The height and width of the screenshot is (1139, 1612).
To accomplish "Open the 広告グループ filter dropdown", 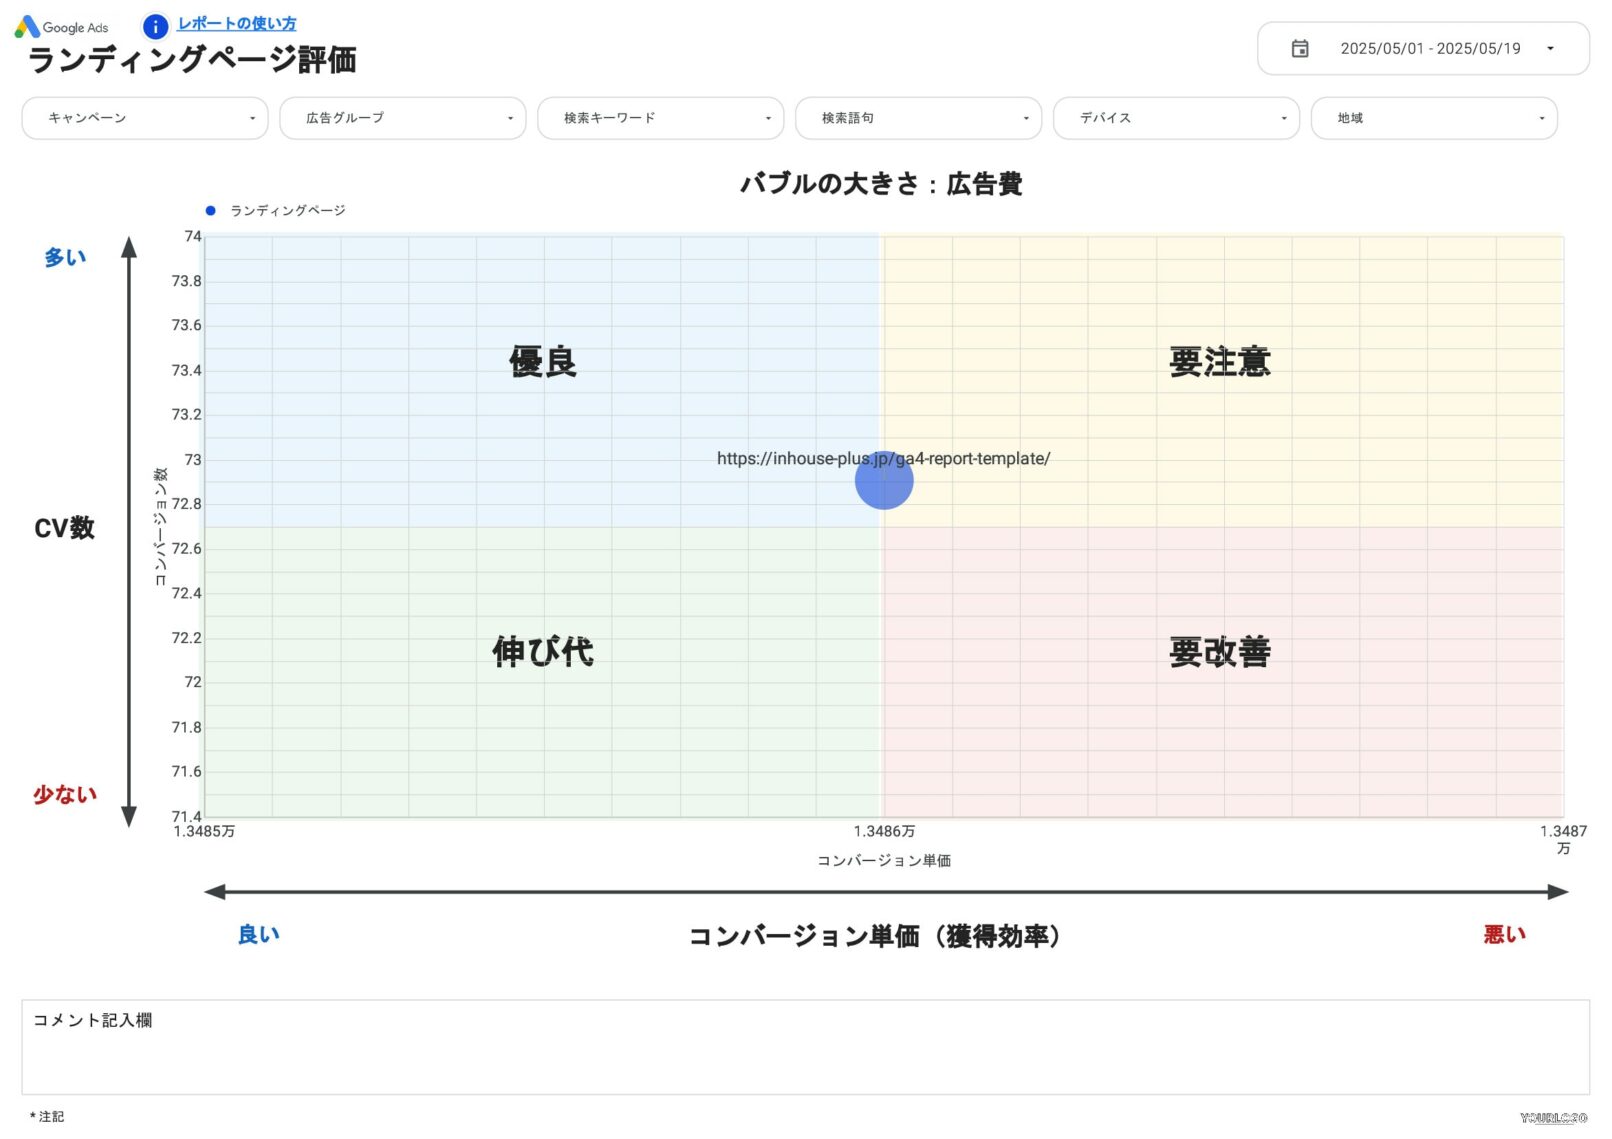I will [x=402, y=117].
